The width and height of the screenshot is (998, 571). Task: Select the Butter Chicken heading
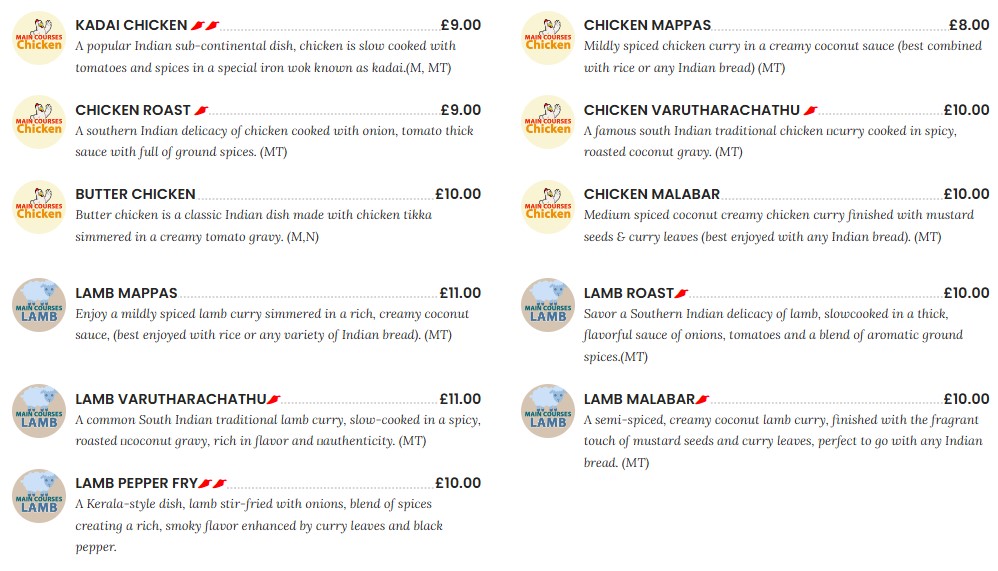coord(135,194)
